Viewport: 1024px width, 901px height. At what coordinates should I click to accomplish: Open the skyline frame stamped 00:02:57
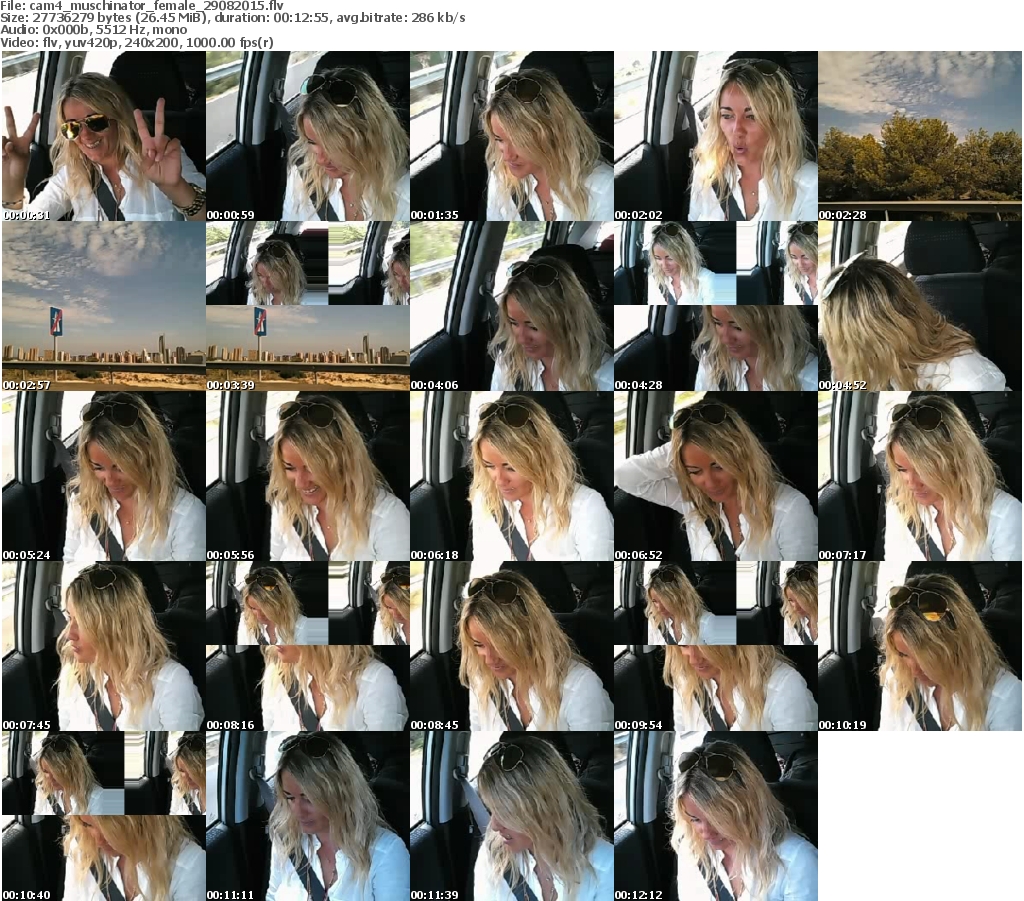point(104,306)
